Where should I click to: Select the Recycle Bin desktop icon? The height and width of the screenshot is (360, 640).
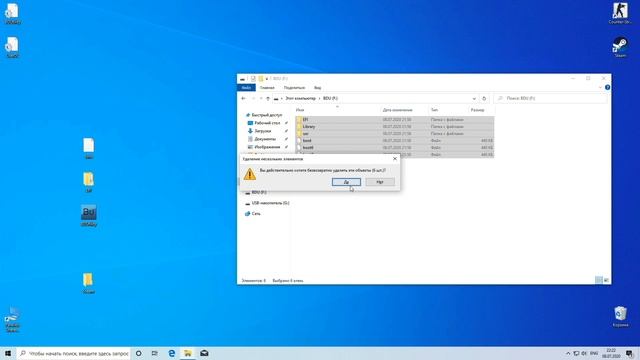coord(620,317)
